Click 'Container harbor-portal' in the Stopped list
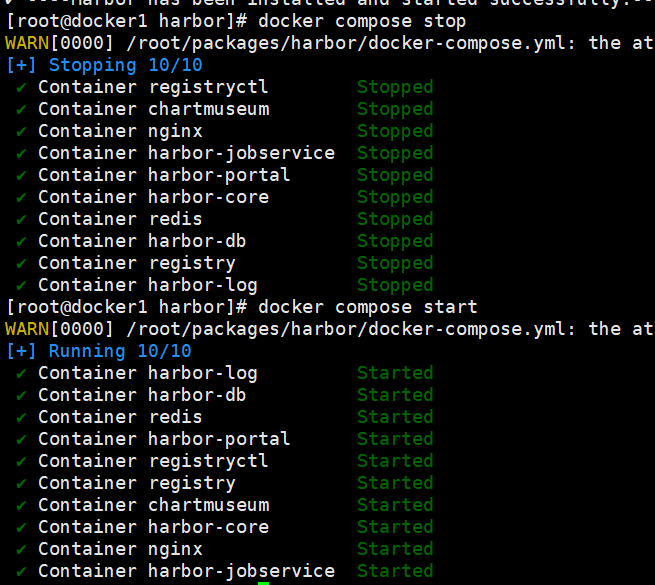655x585 pixels. point(164,175)
